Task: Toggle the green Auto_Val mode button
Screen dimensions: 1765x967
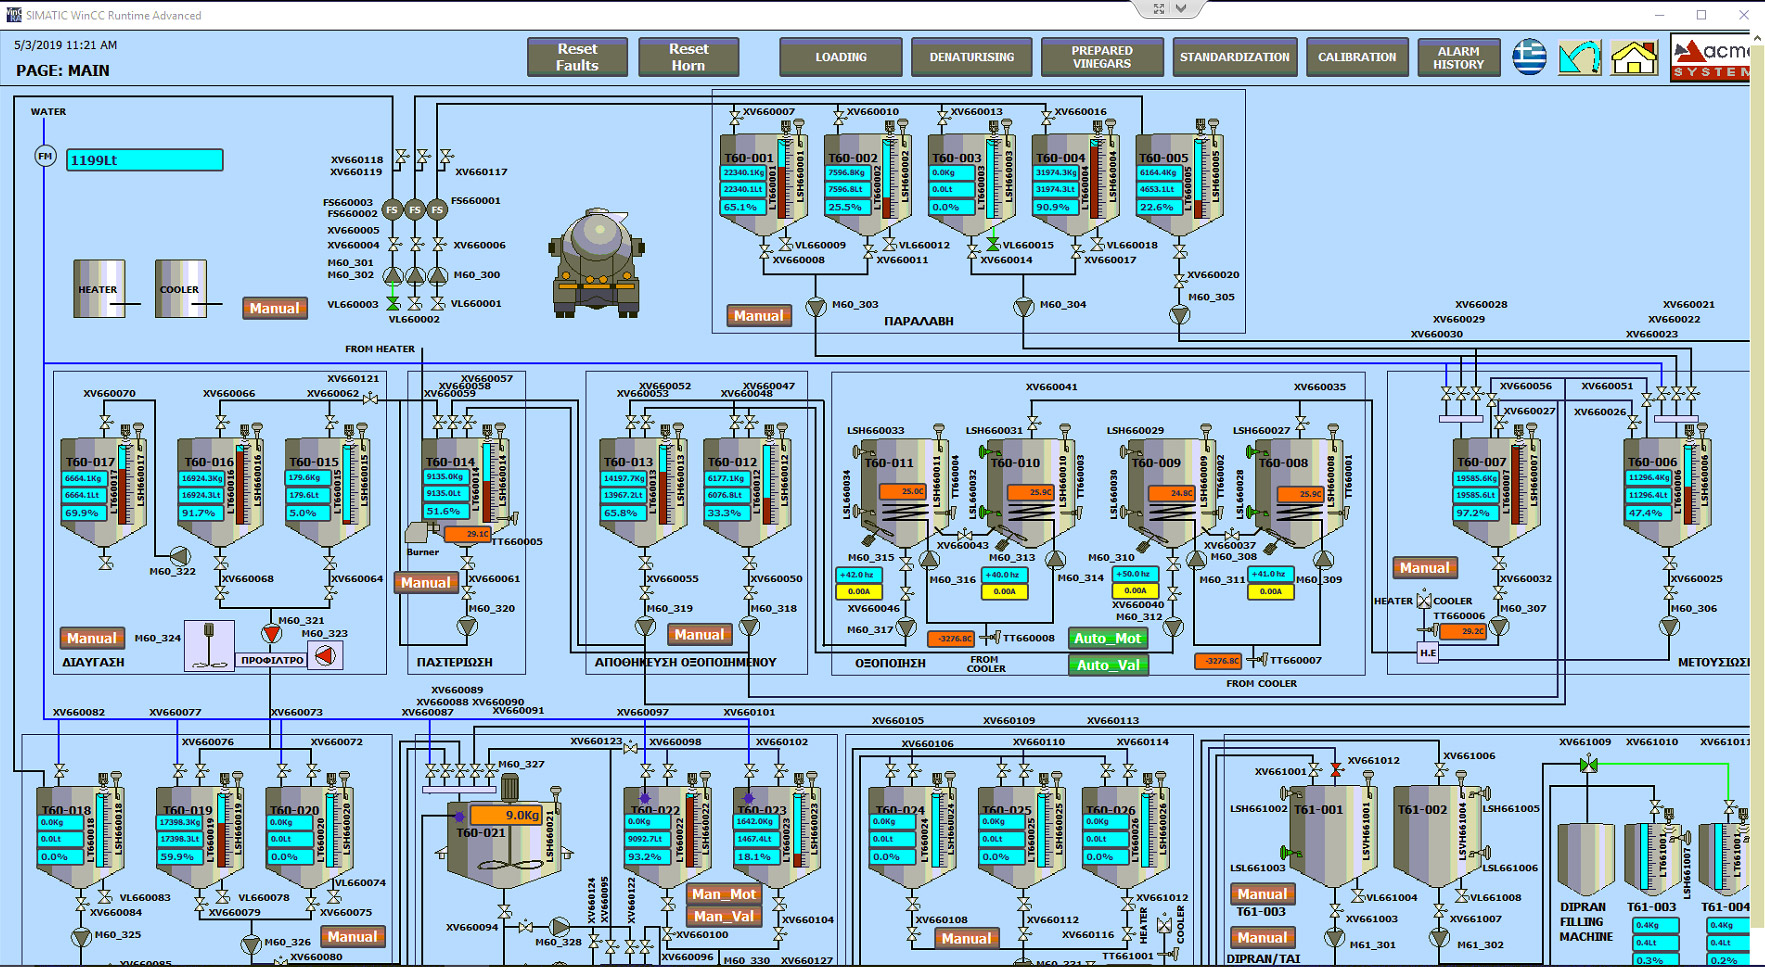Action: pos(1107,665)
